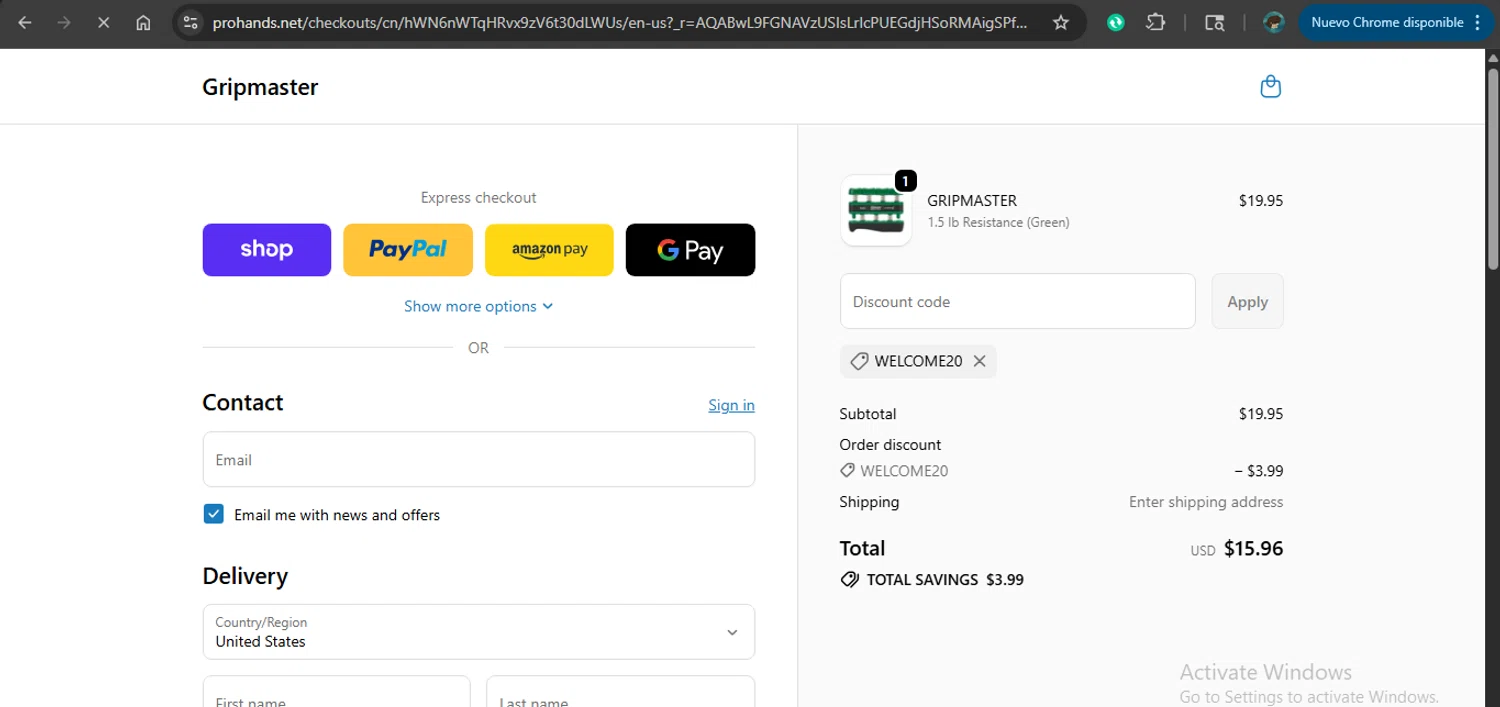Click the Contact heading

click(x=243, y=402)
